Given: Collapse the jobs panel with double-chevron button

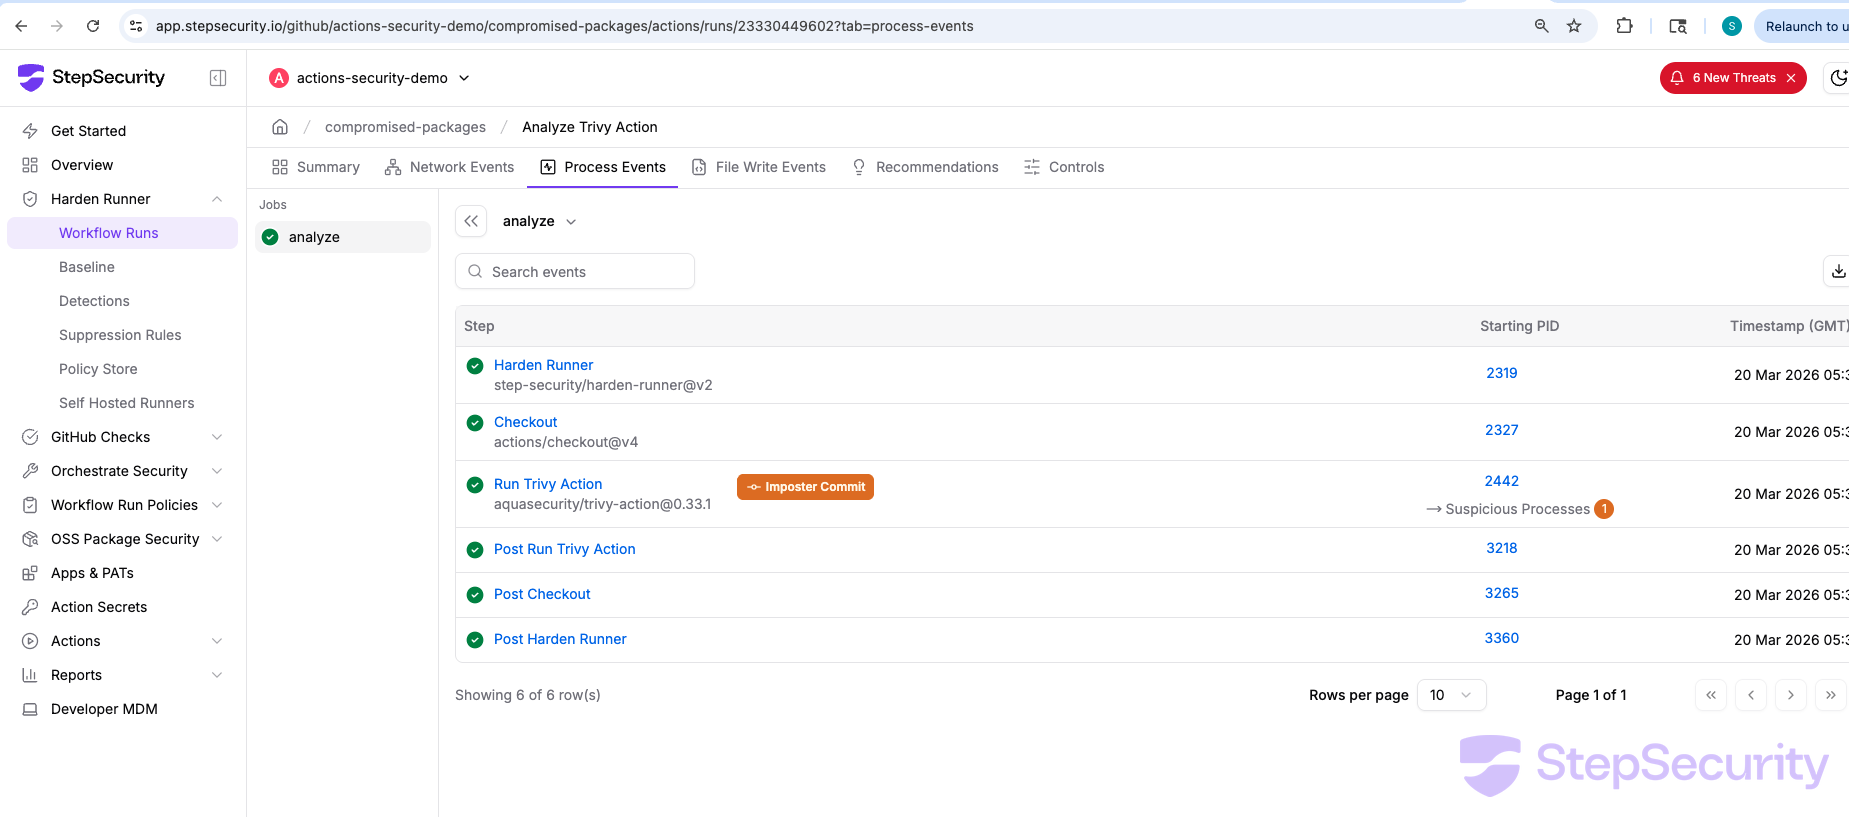Looking at the screenshot, I should pos(471,221).
